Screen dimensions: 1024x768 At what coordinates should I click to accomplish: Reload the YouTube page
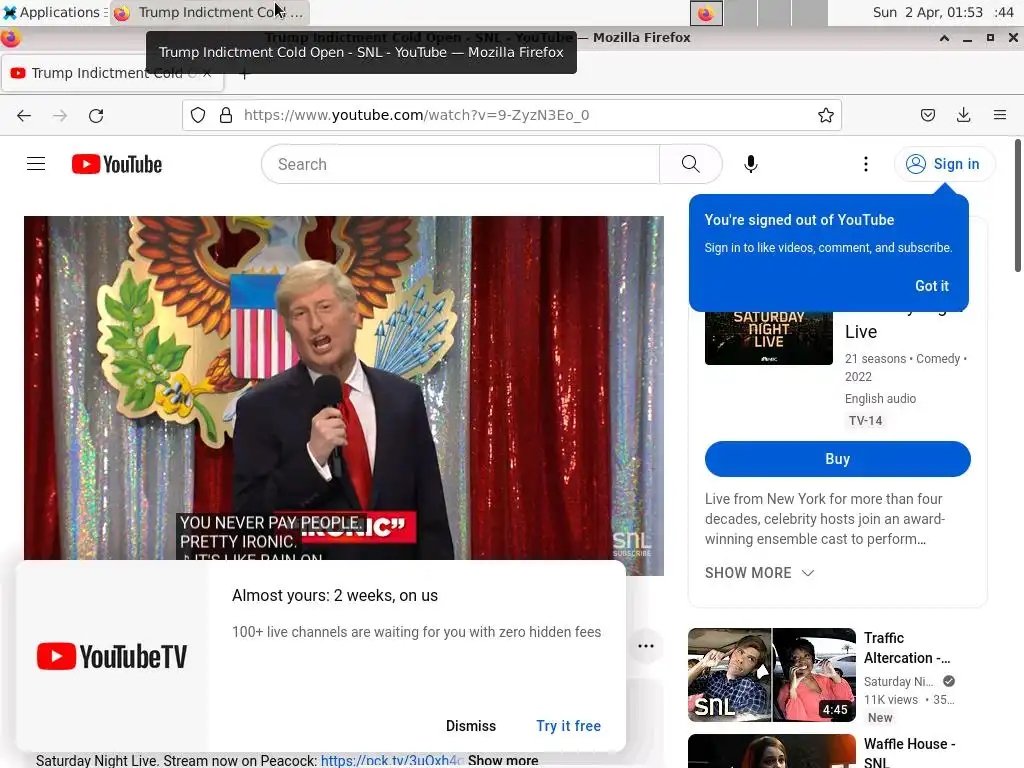[96, 116]
